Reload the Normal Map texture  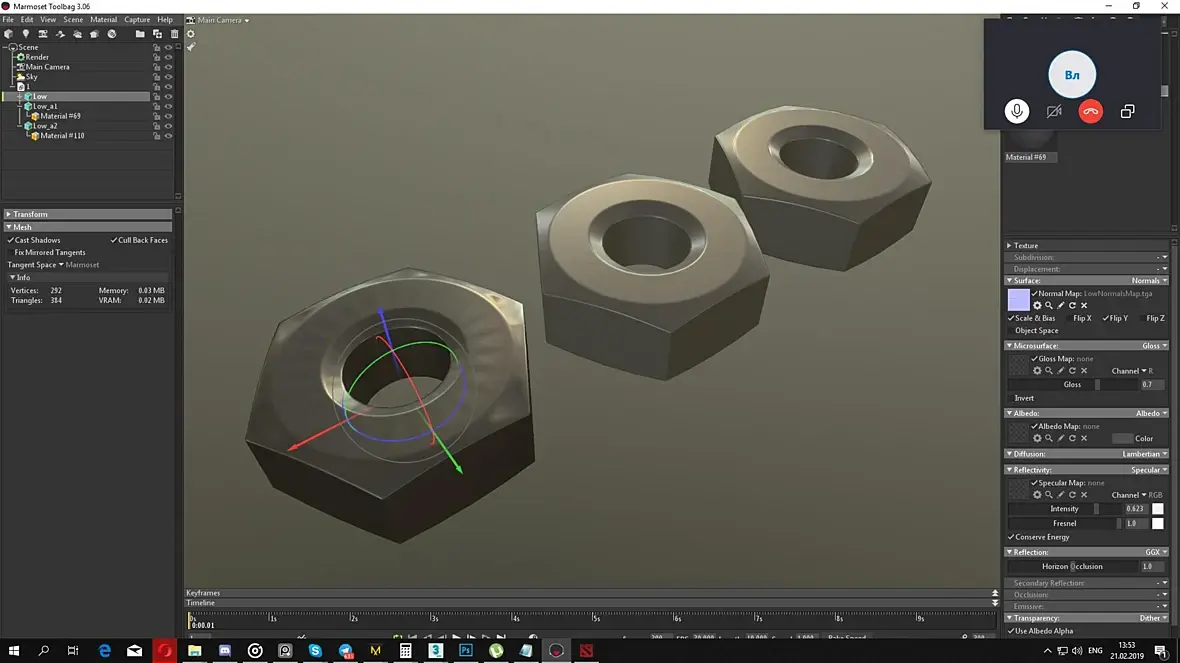click(x=1072, y=306)
